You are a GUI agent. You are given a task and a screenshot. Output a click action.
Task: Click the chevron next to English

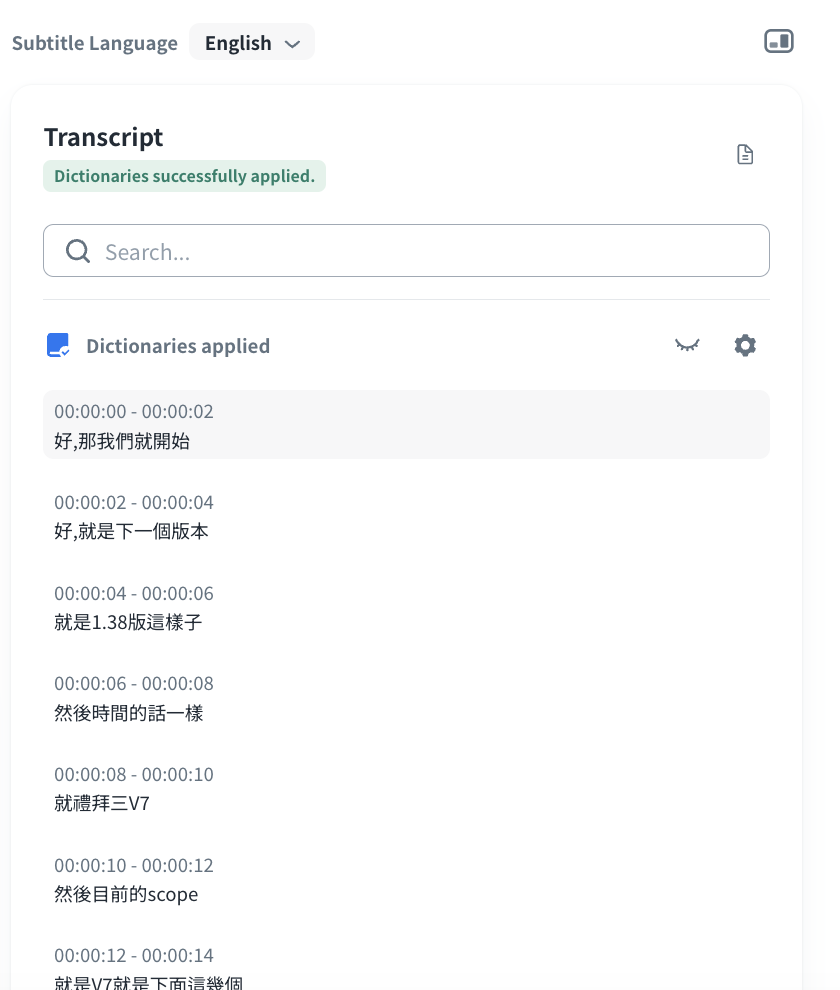[292, 44]
